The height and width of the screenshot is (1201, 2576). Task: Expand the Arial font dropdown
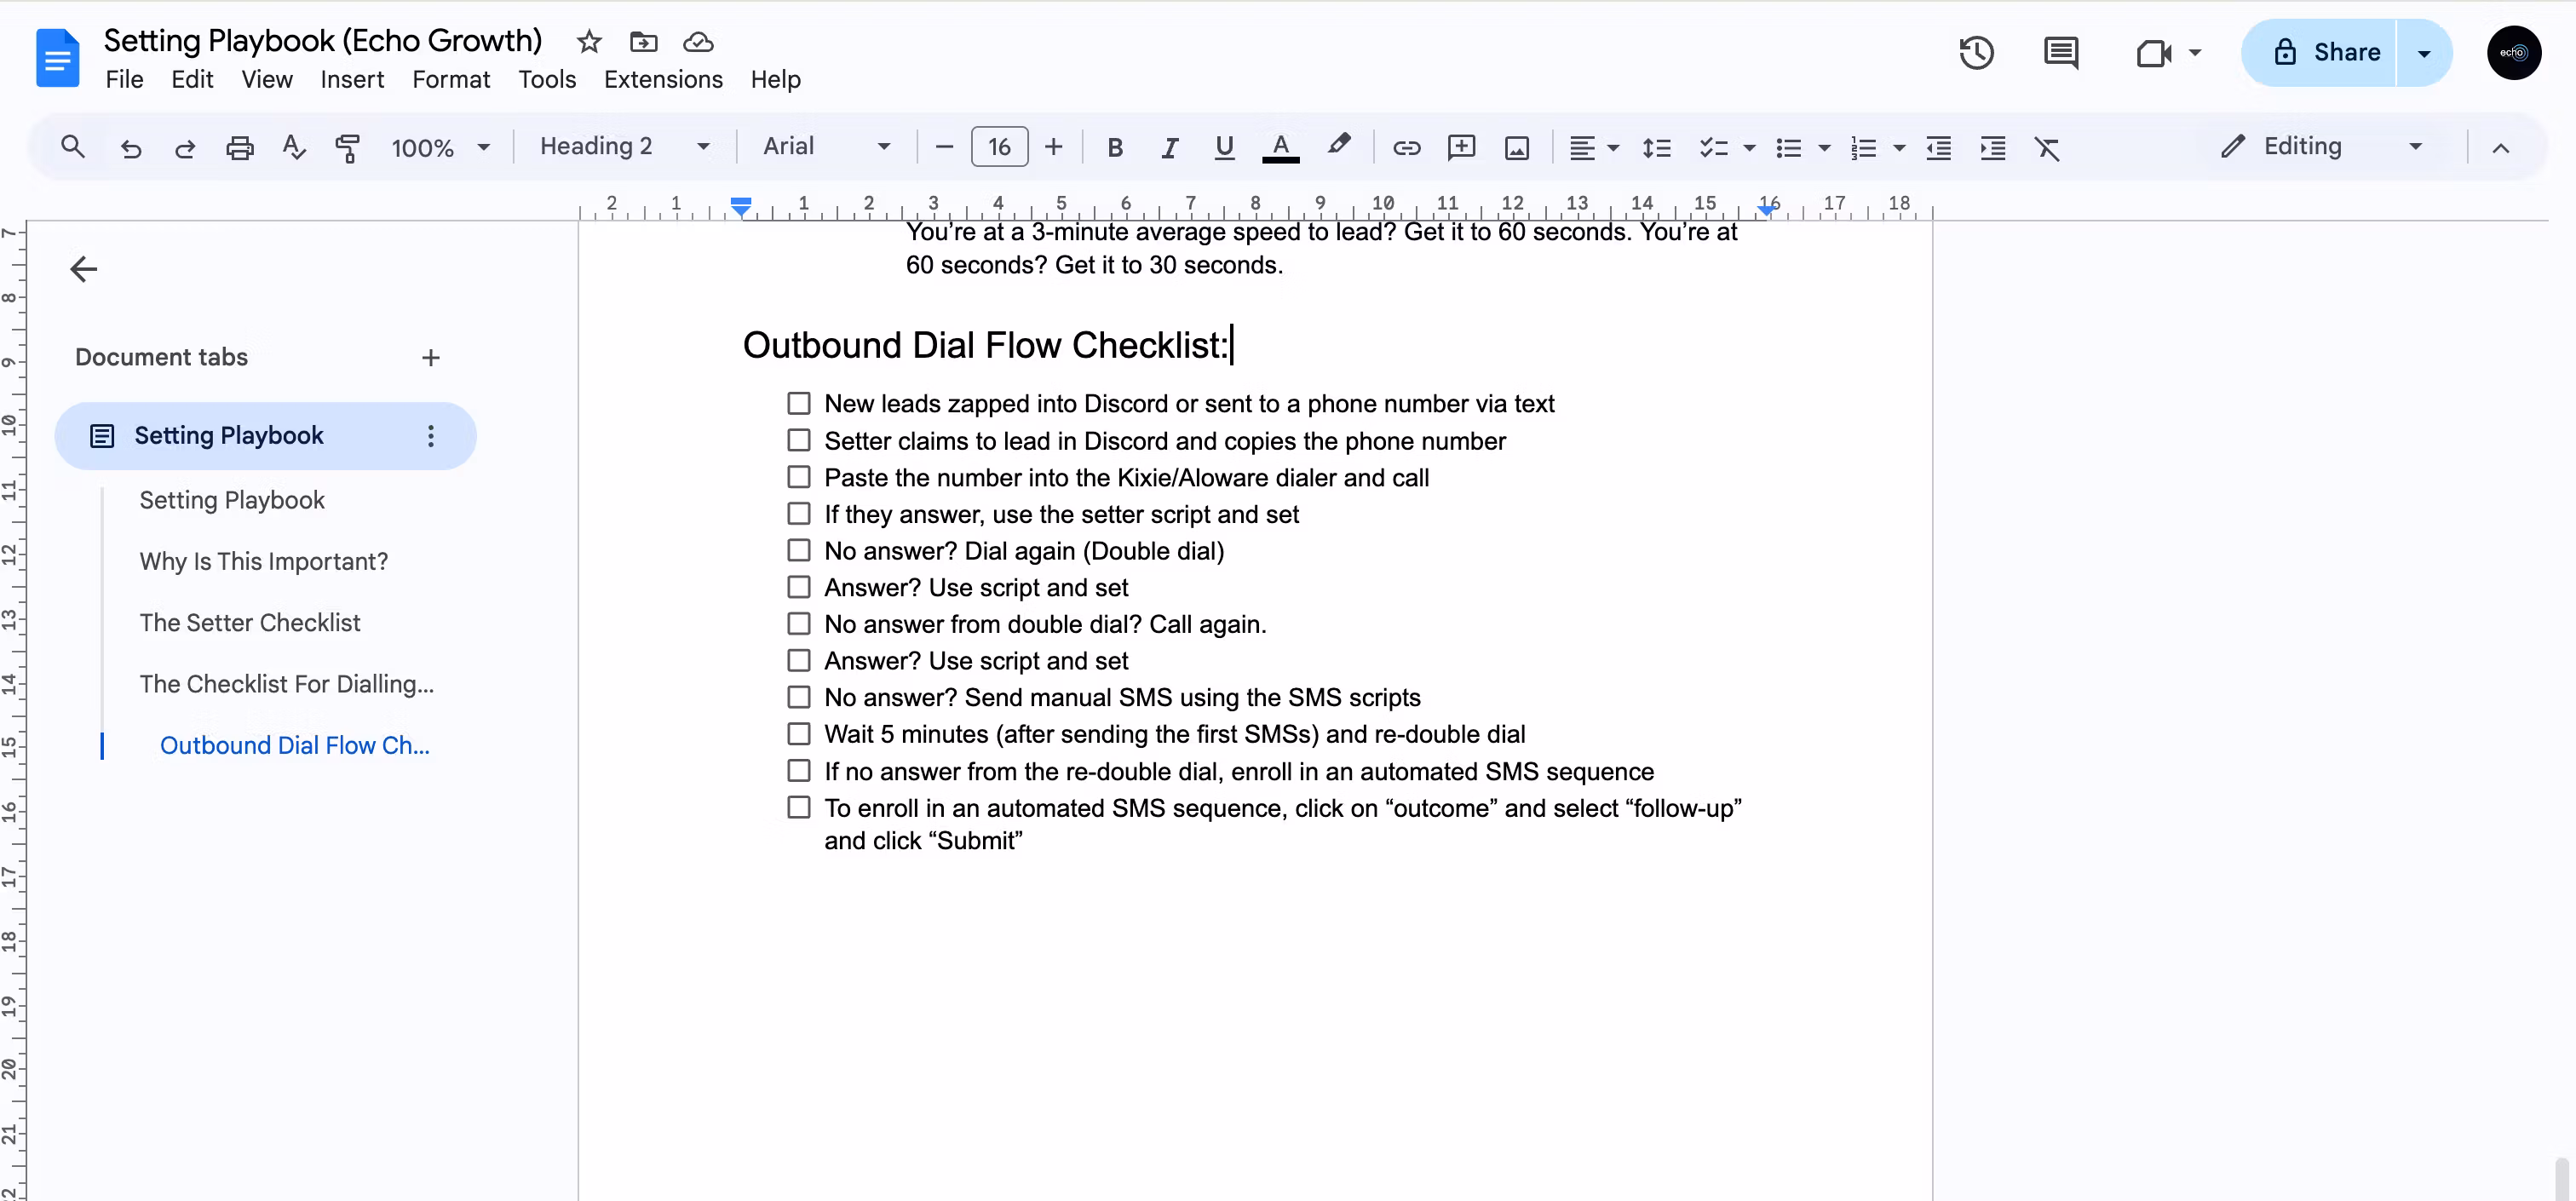[826, 147]
